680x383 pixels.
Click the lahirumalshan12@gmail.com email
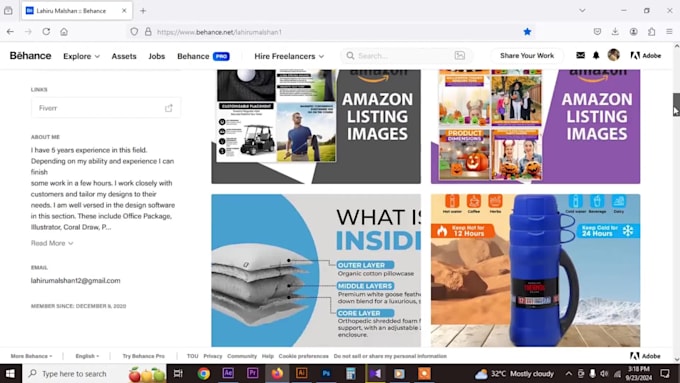pos(75,281)
